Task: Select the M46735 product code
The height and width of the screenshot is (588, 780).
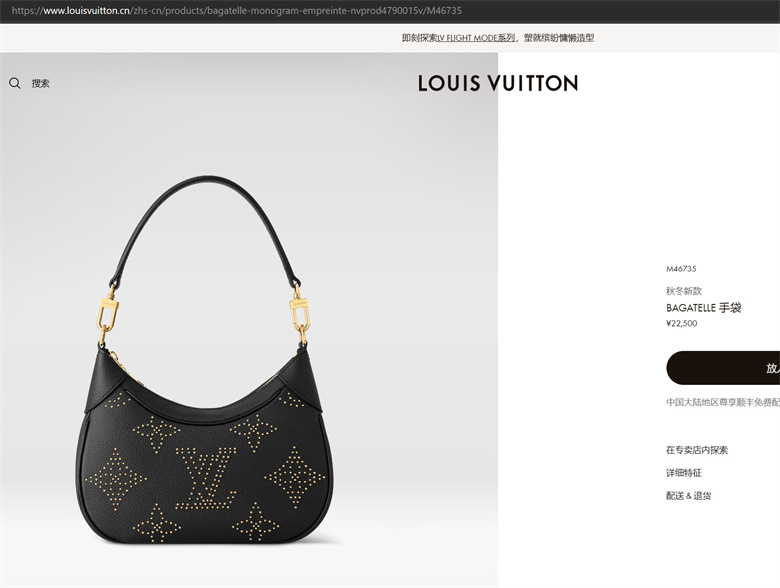Action: (x=681, y=269)
